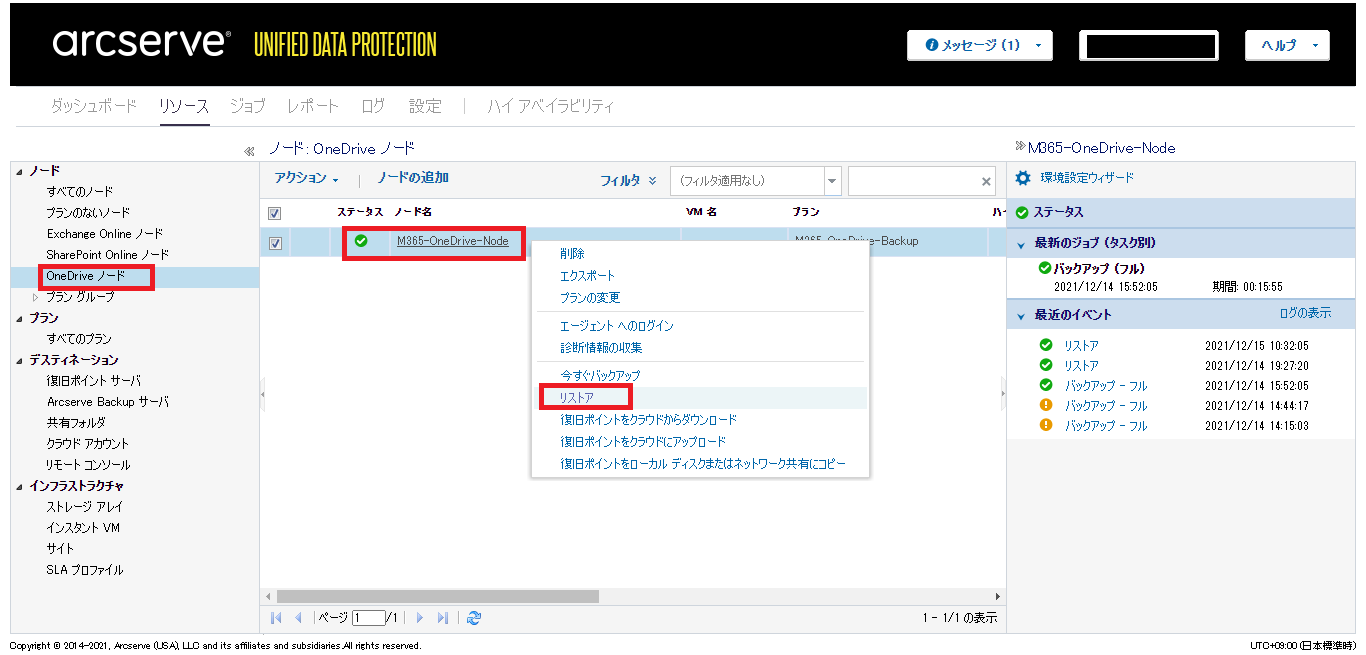The height and width of the screenshot is (655, 1366).
Task: Click warning icon of event 2021/12/14 14:44:17
Action: point(1046,405)
